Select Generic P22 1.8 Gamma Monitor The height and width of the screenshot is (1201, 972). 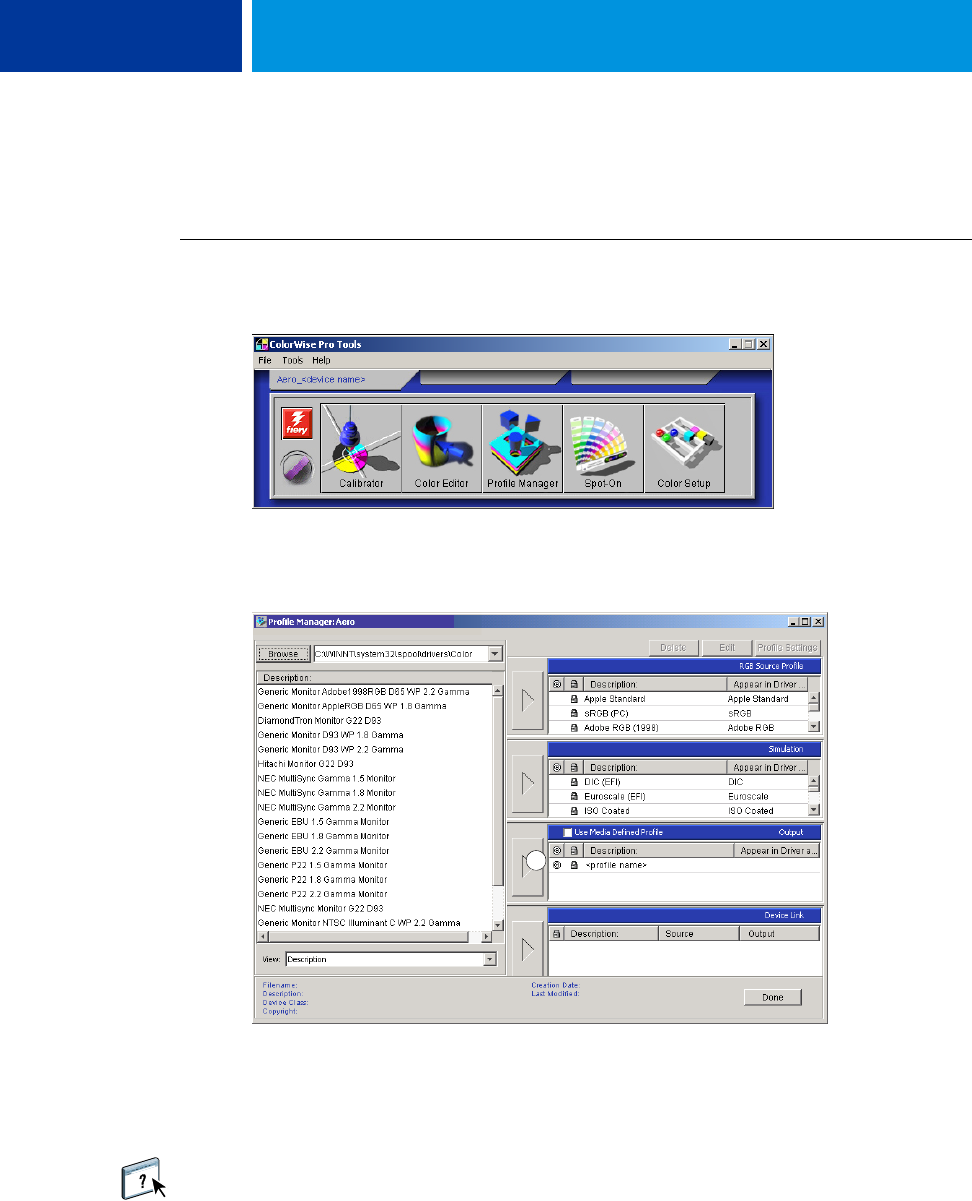pos(323,879)
